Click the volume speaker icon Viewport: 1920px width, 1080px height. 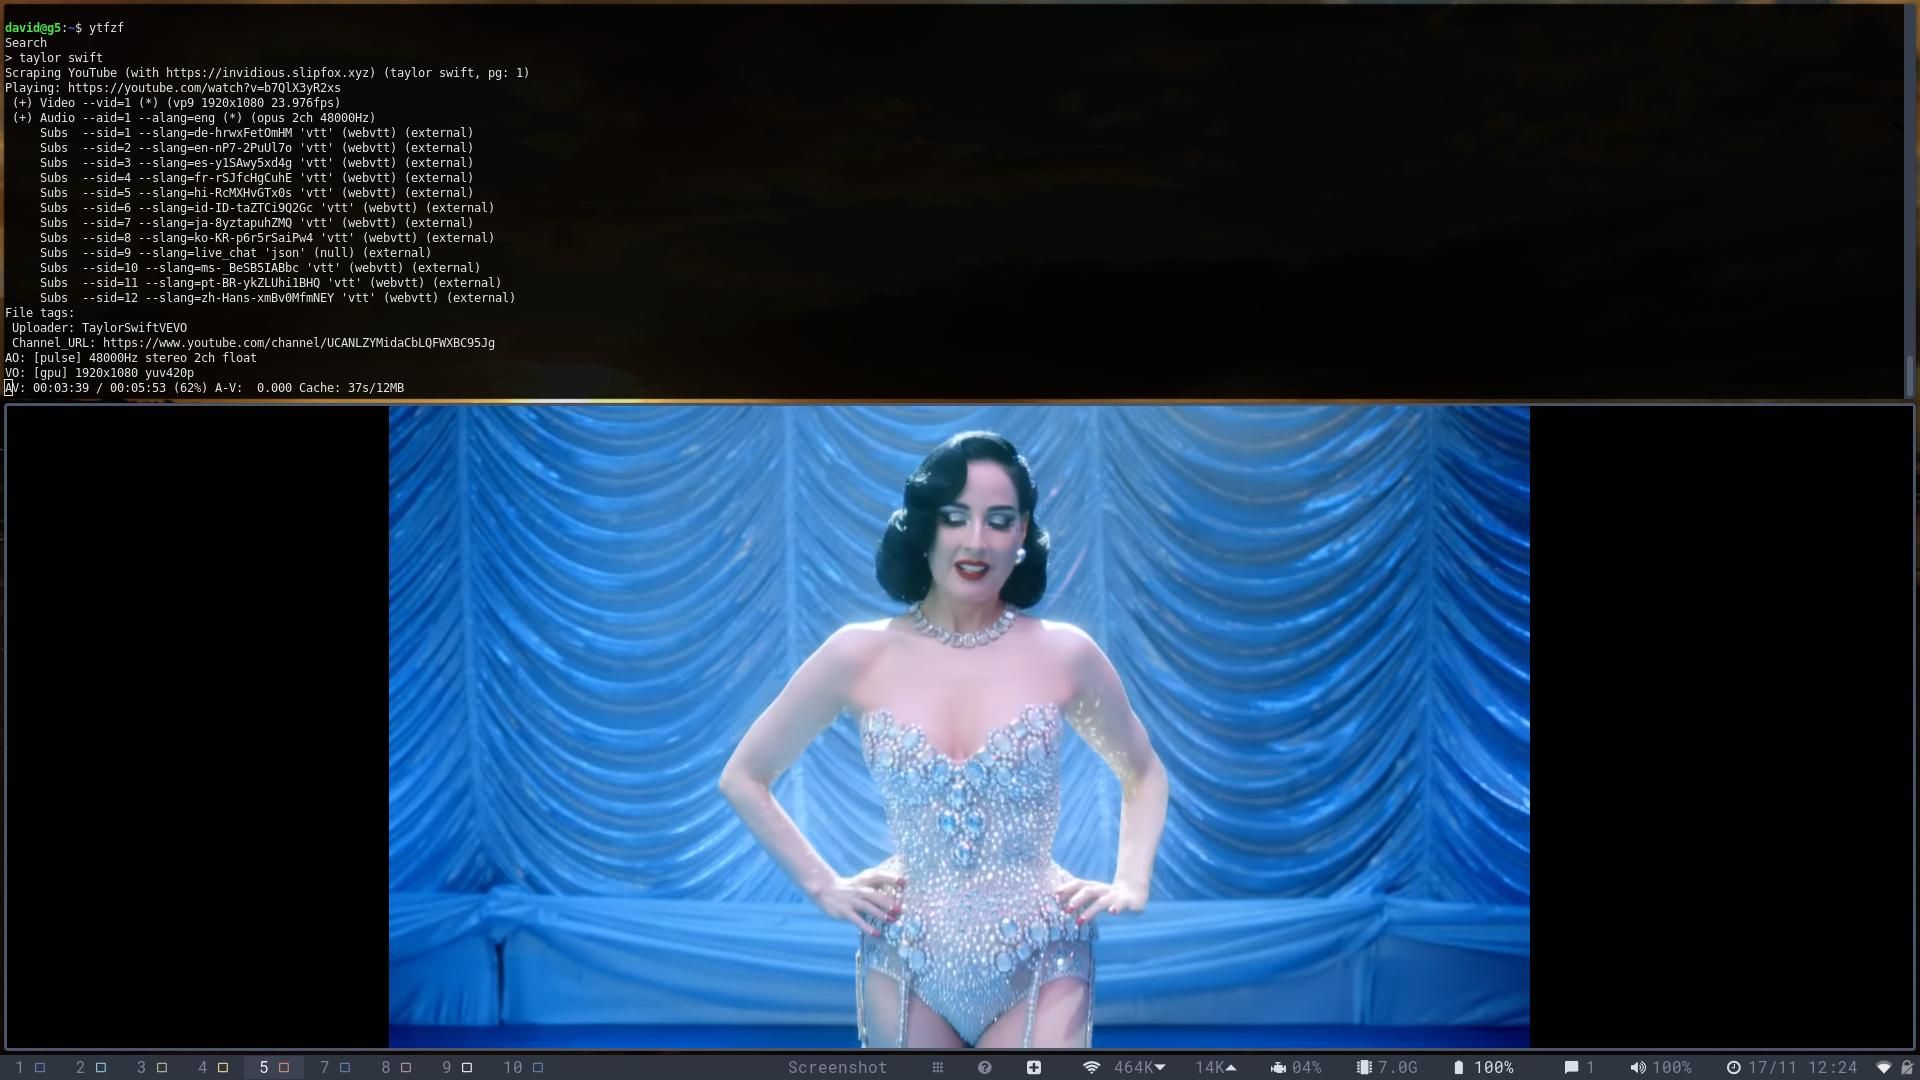1637,1067
